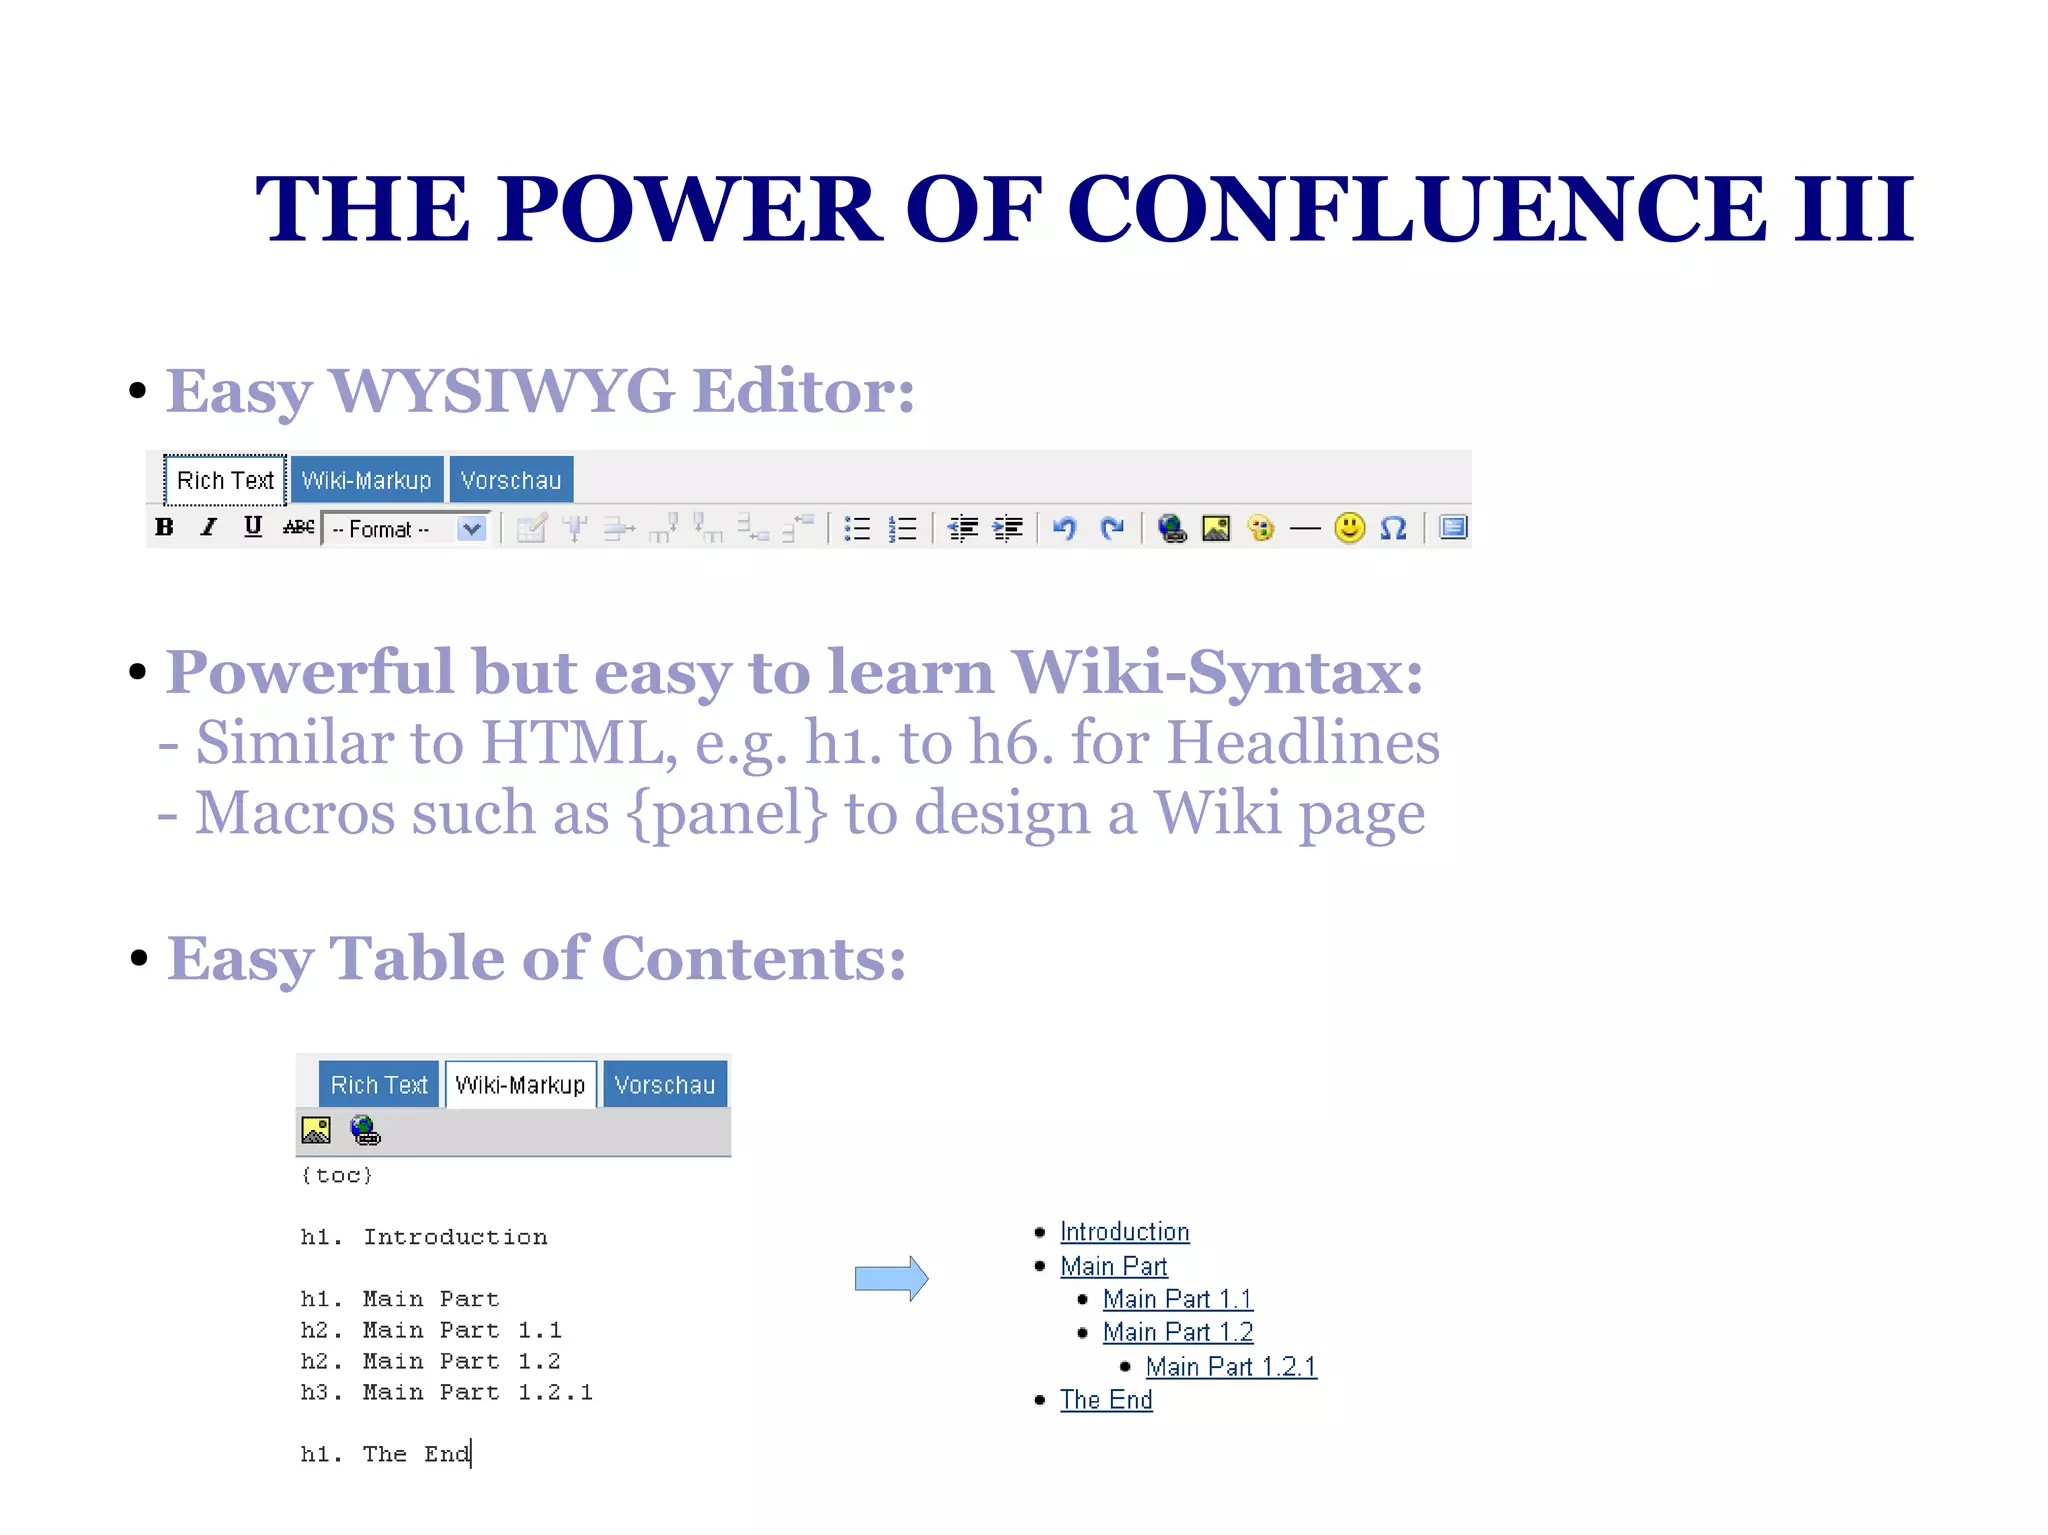Select the Rich Text tab in upper editor
This screenshot has width=2048, height=1535.
tap(225, 481)
